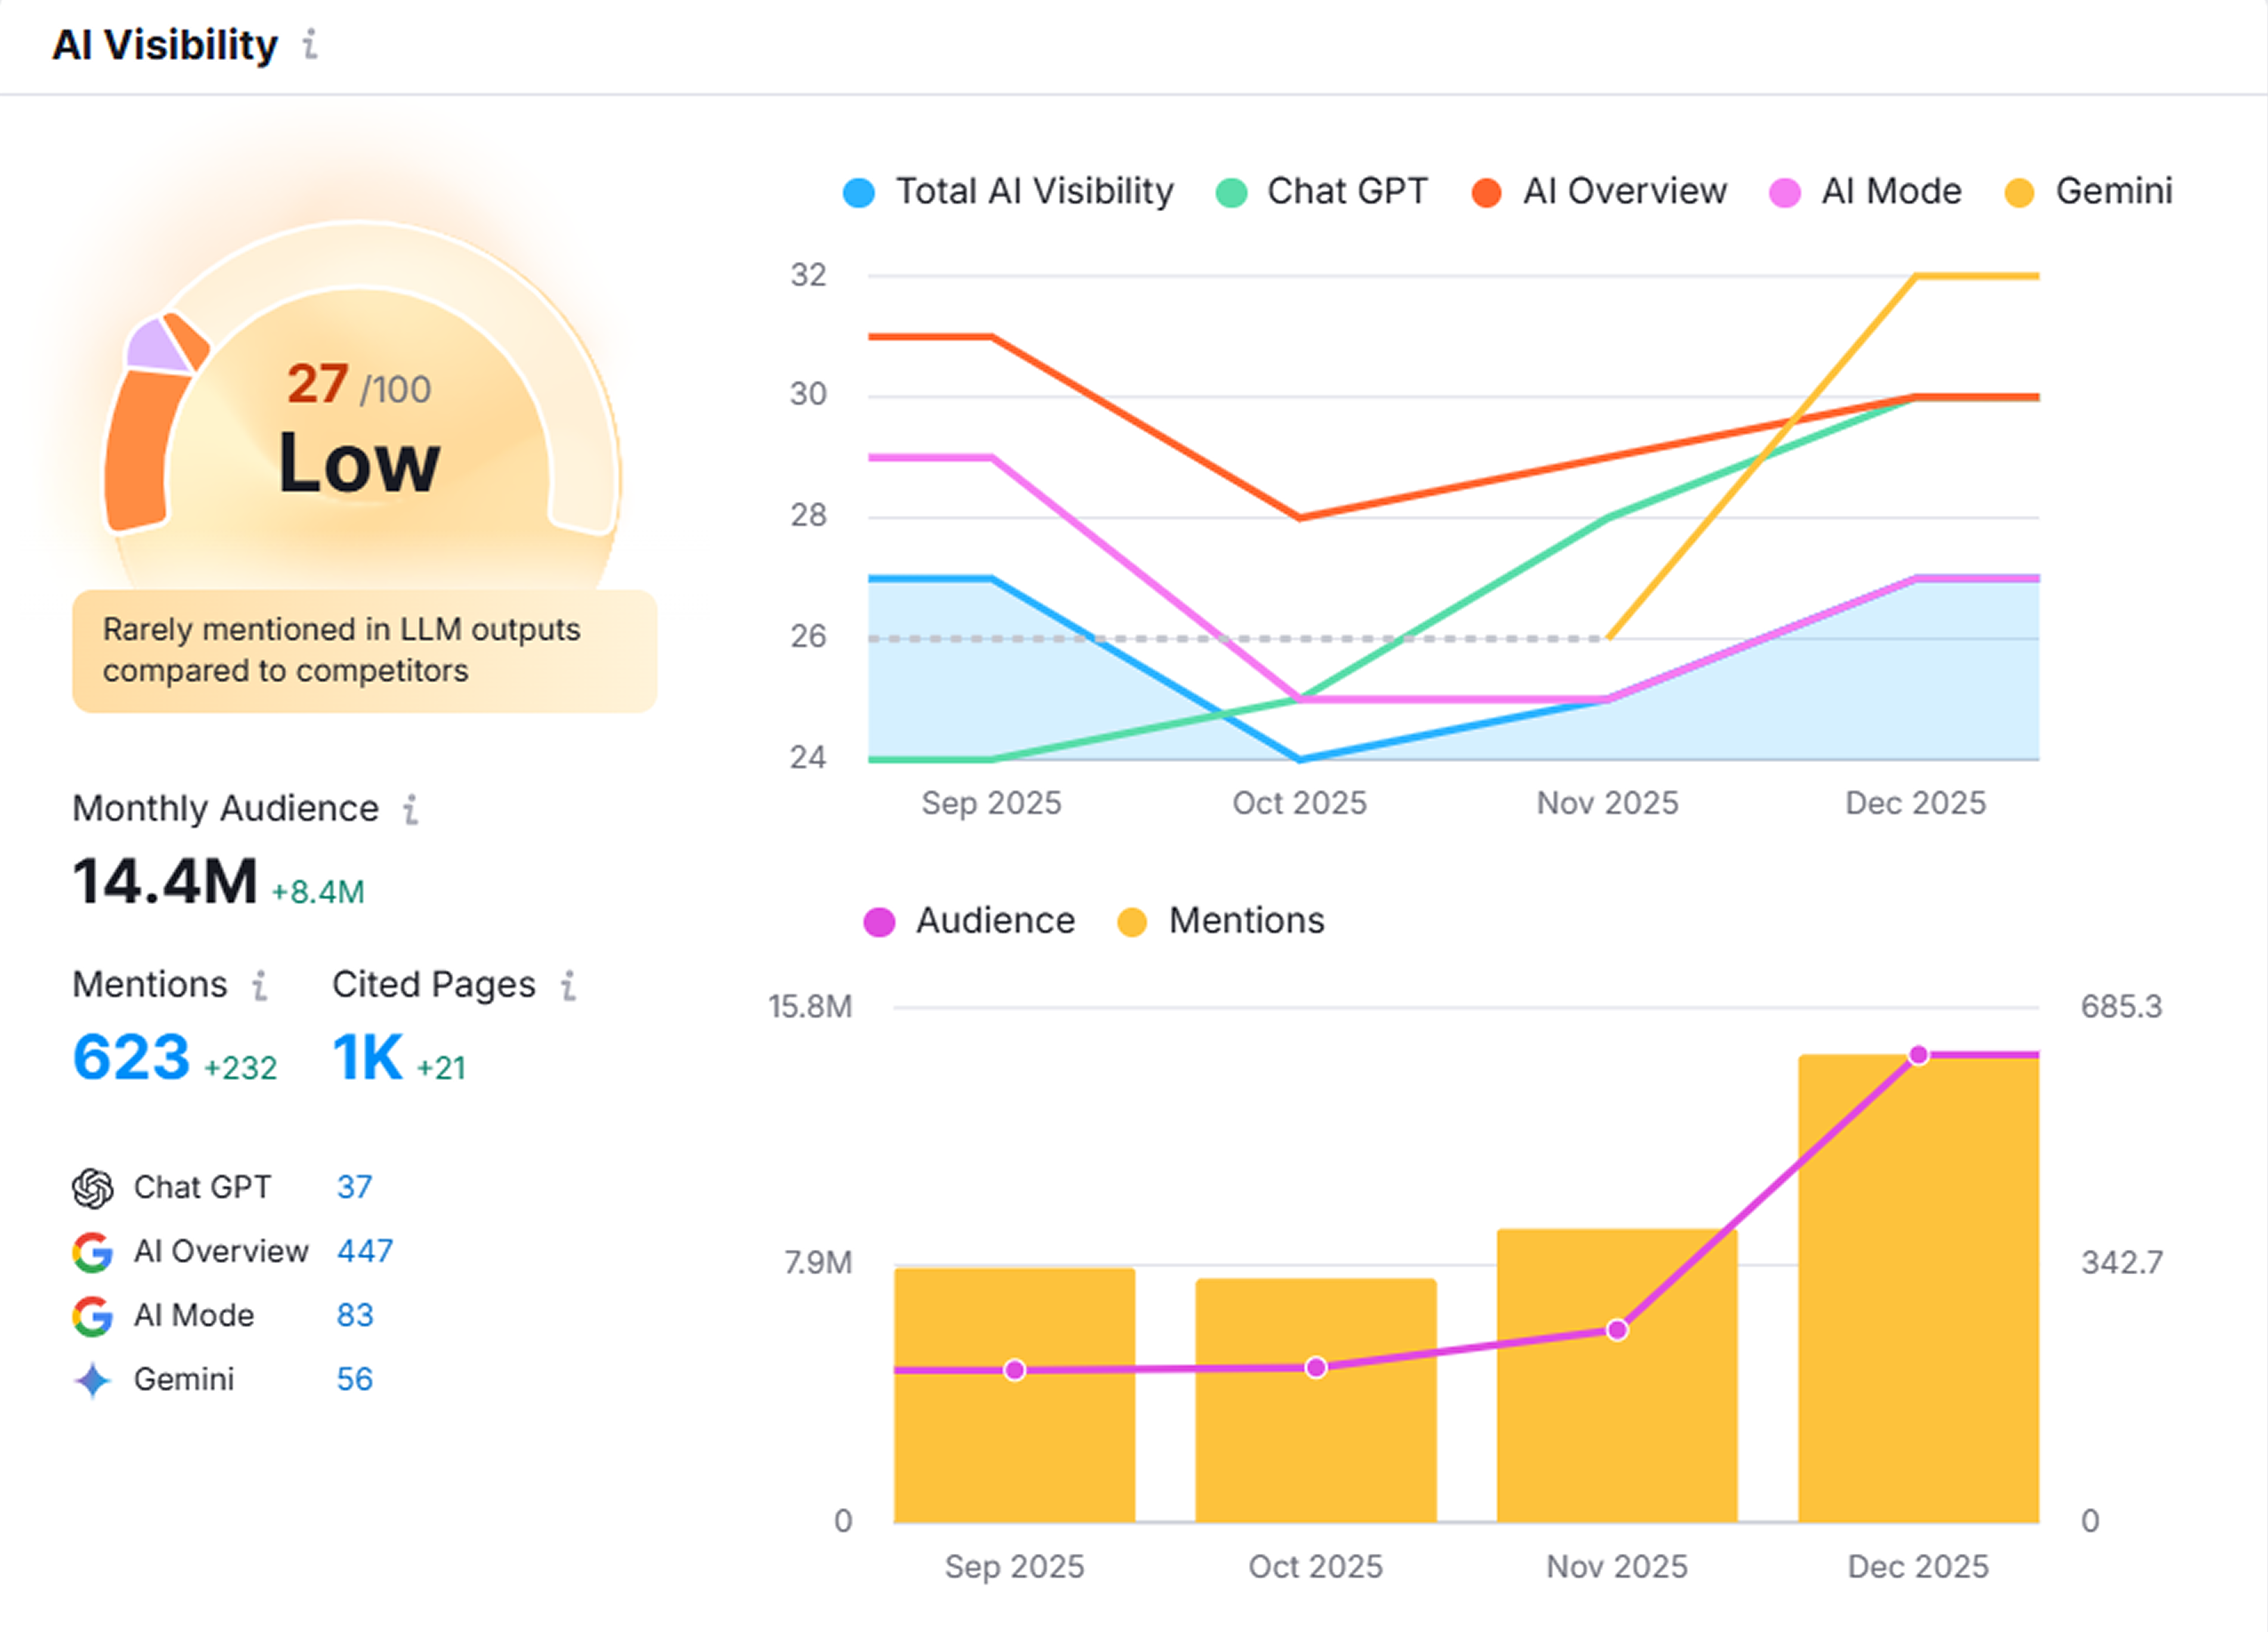
Task: Click the AI Visibility panel title
Action: pyautogui.click(x=165, y=45)
